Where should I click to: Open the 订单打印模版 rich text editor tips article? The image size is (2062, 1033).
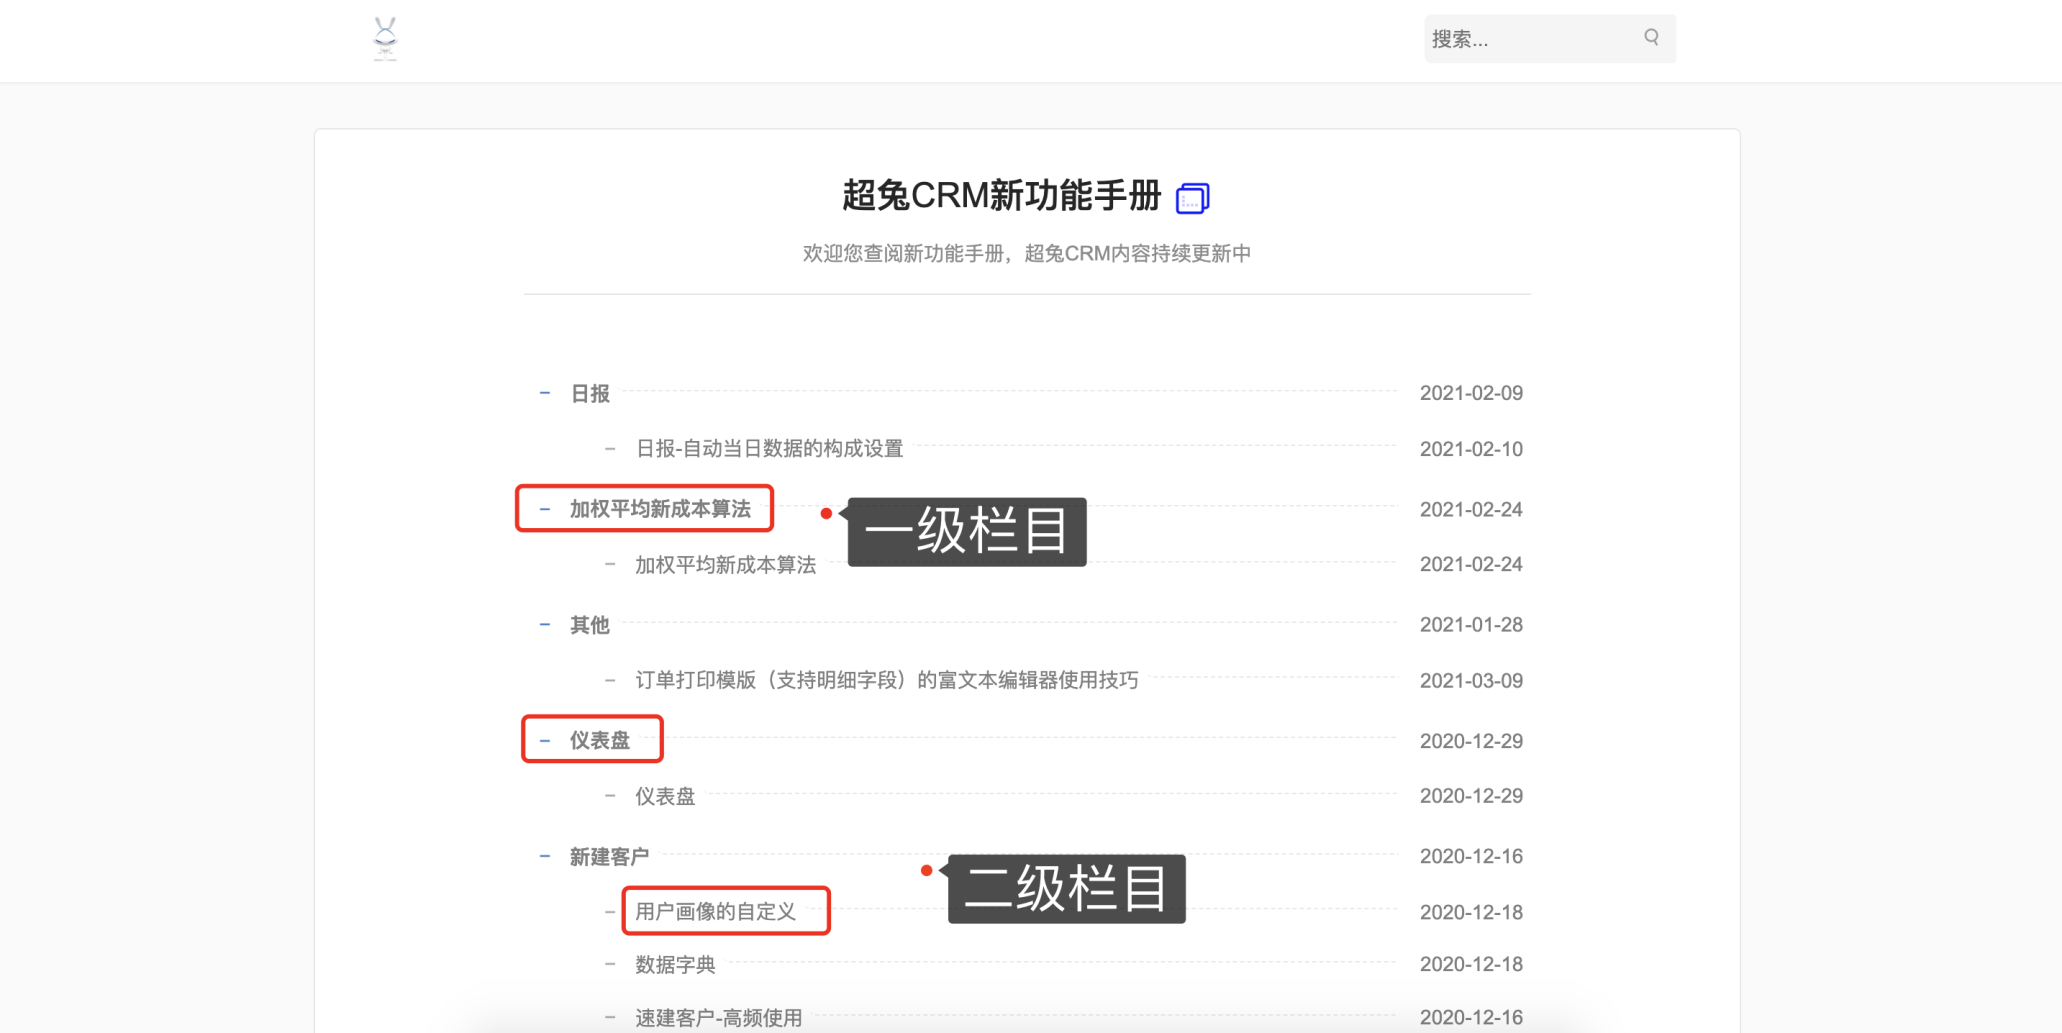(887, 681)
